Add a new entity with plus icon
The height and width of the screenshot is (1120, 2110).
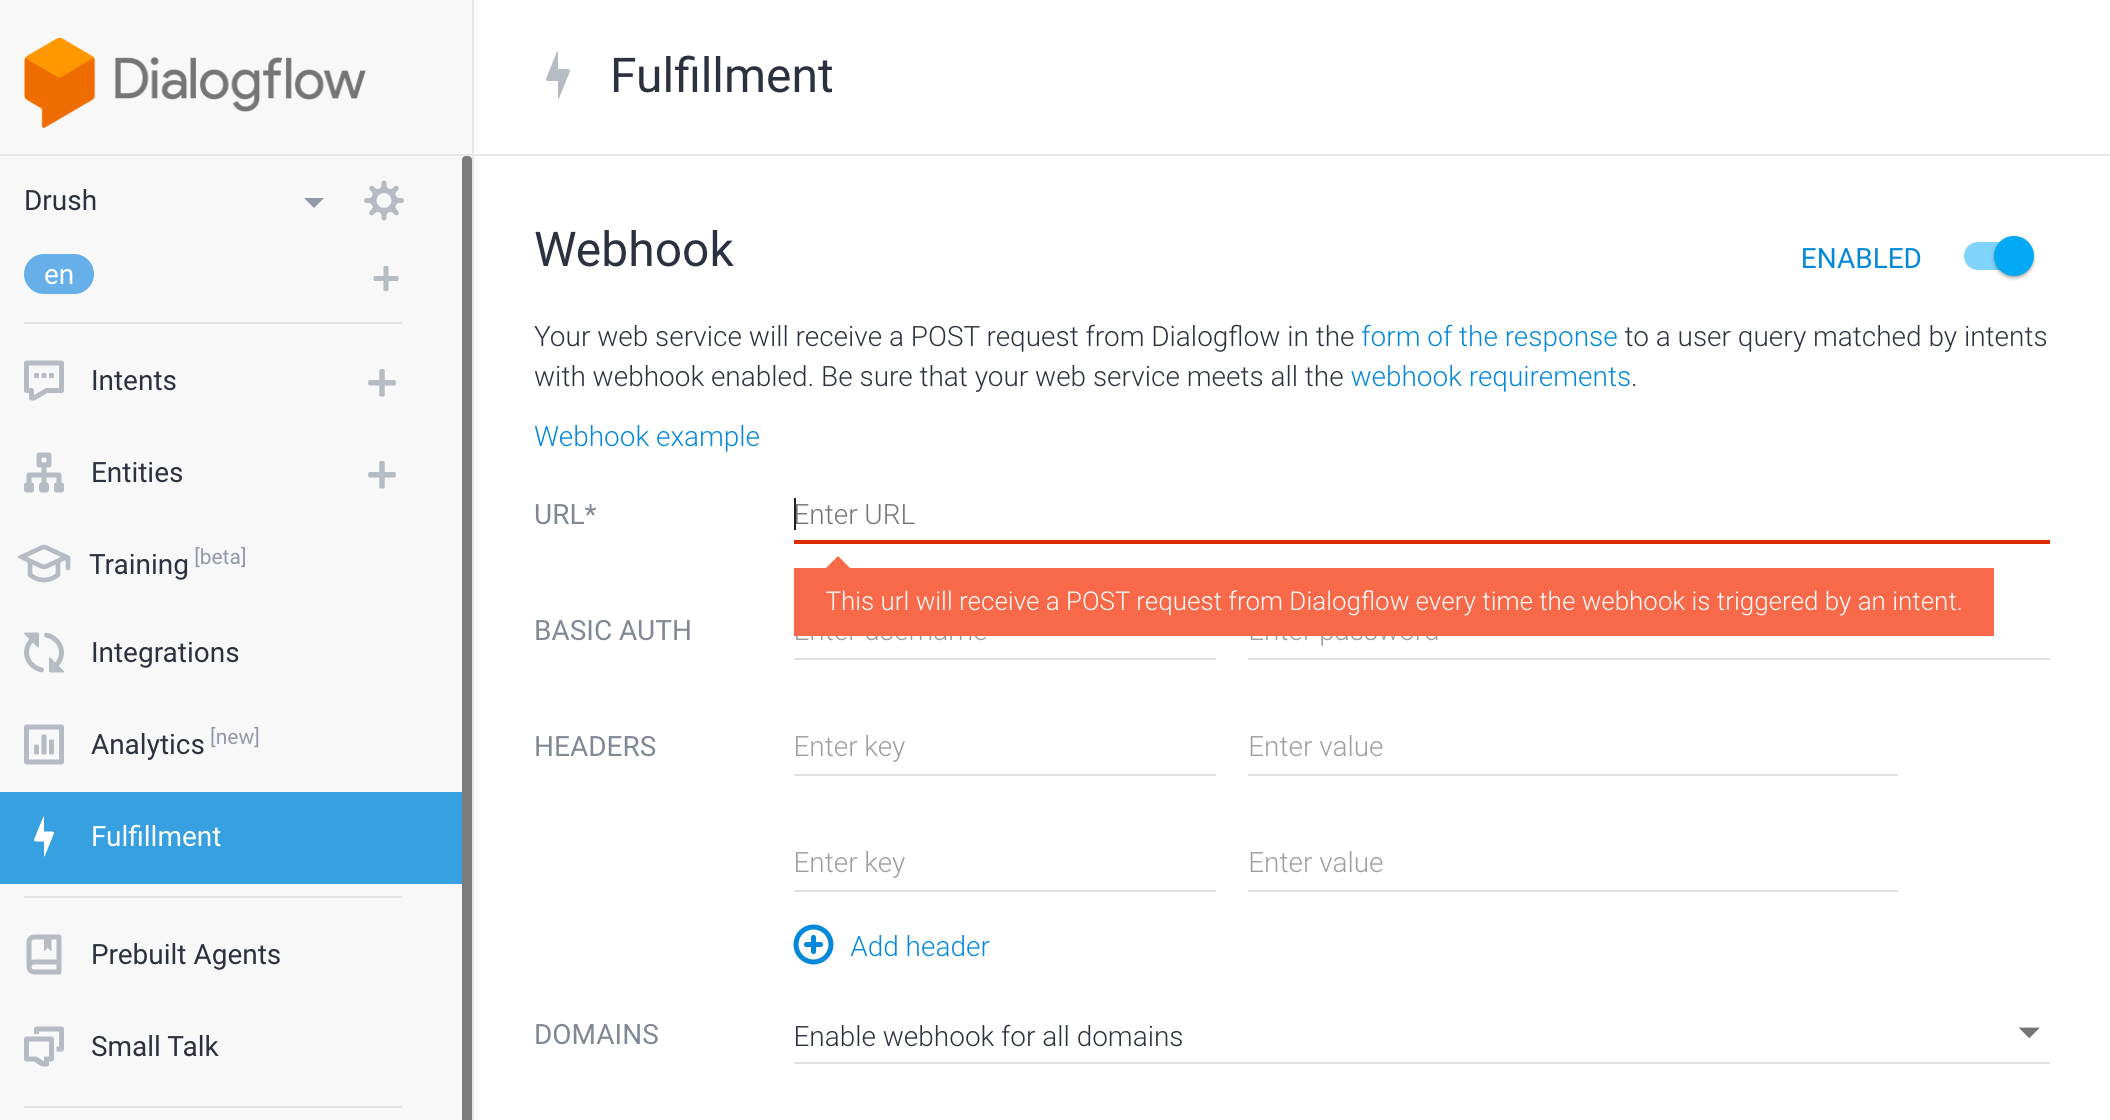point(381,473)
